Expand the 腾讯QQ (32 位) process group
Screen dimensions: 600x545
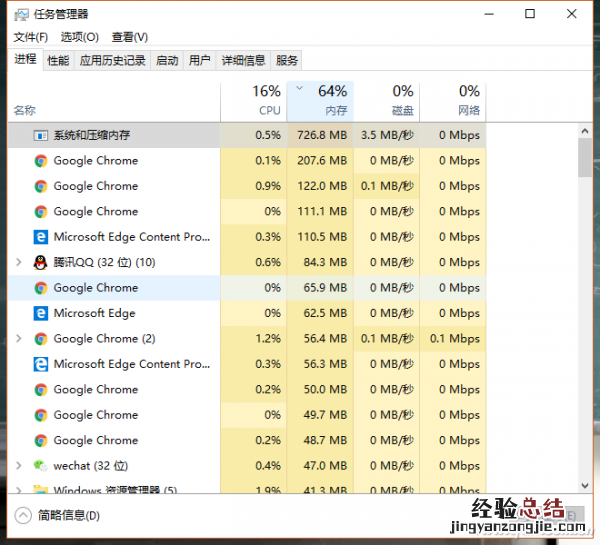coord(19,262)
